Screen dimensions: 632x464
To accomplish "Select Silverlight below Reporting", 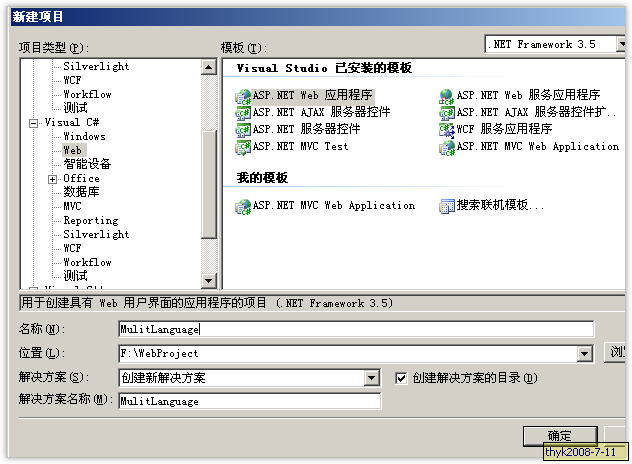I will [96, 234].
